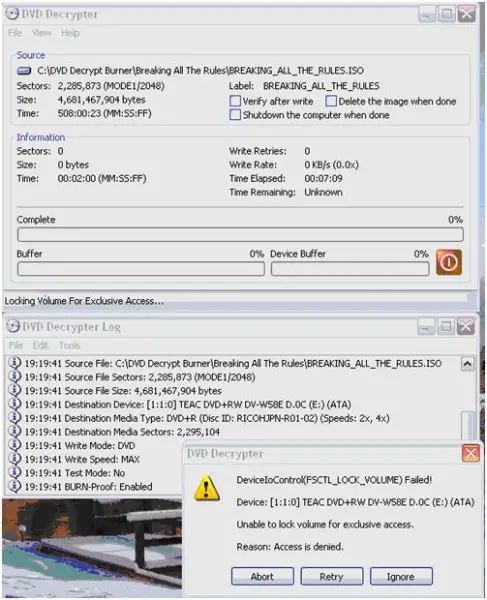The height and width of the screenshot is (600, 487).
Task: Click status text Locking Volume For Exclusive Access
Action: point(84,301)
